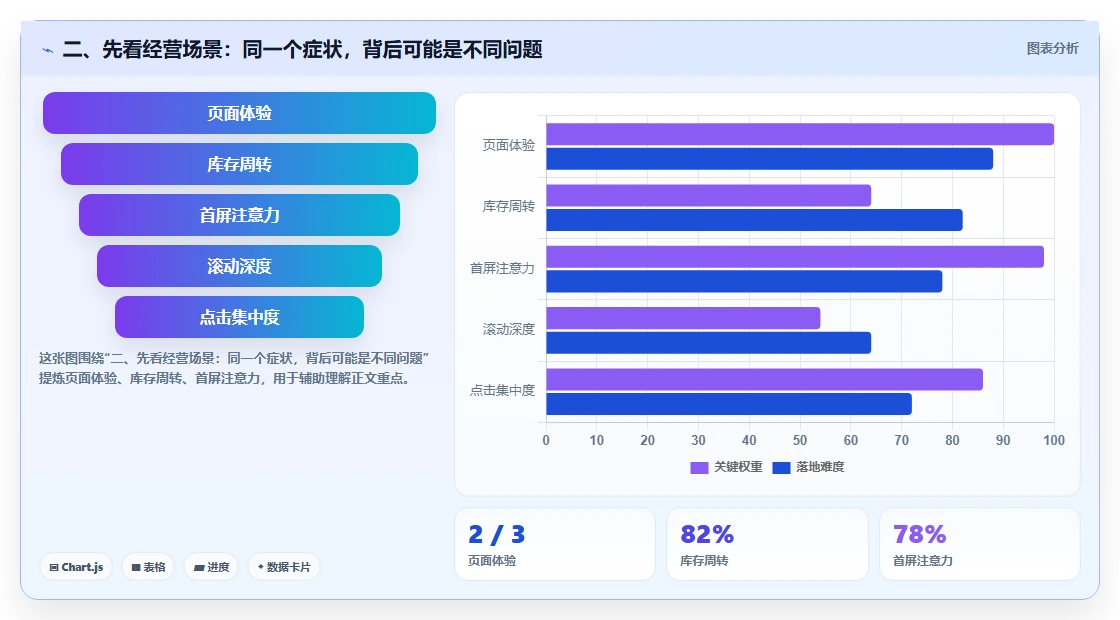Click the purple 库存周转 关键权重 bar
Viewport: 1120px width, 620px height.
709,196
